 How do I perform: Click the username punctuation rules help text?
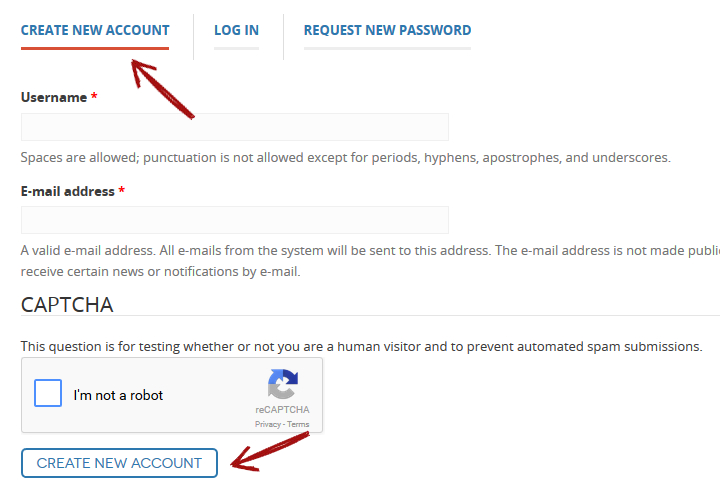coord(346,157)
